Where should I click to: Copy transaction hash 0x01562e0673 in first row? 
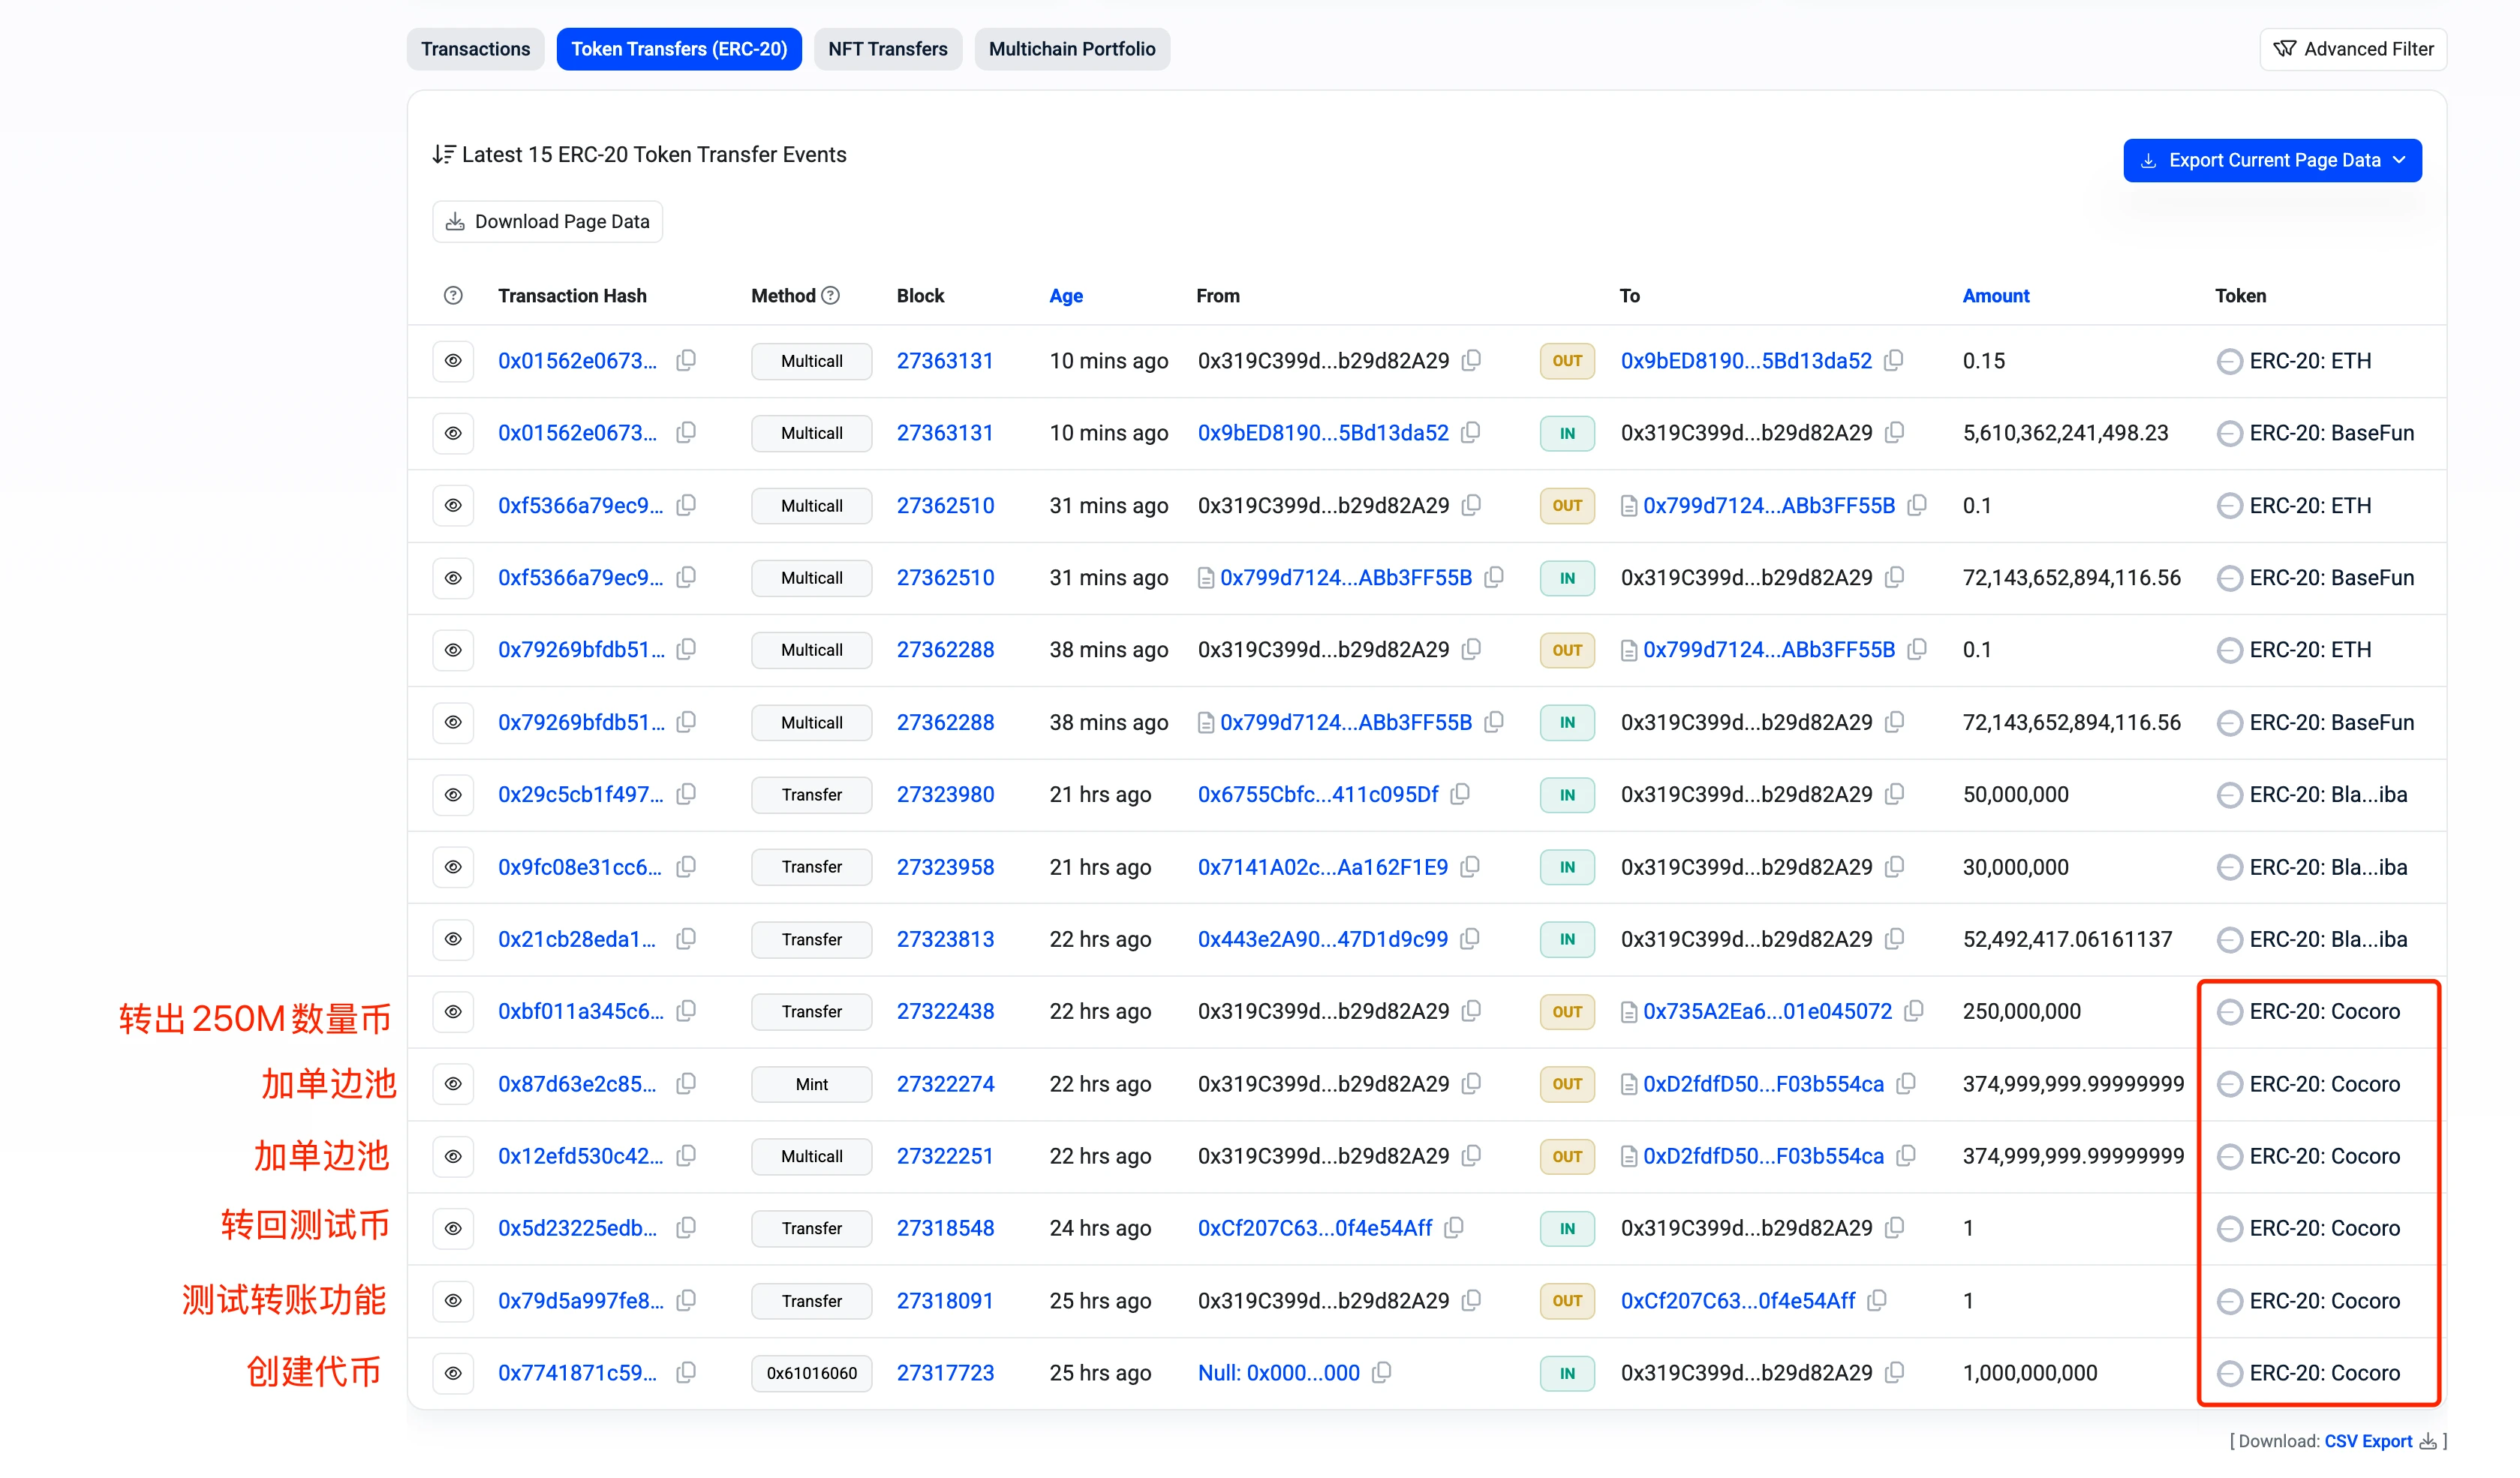tap(686, 360)
